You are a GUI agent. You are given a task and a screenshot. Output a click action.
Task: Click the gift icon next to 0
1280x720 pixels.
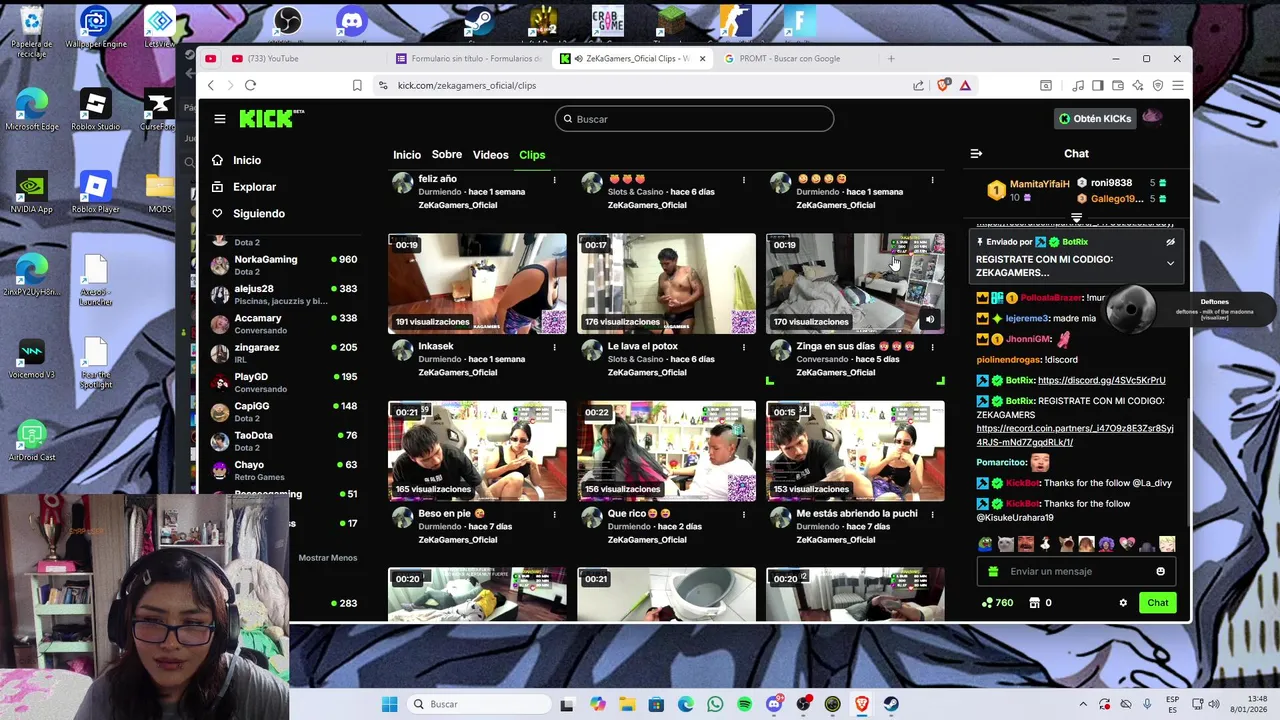click(1033, 603)
